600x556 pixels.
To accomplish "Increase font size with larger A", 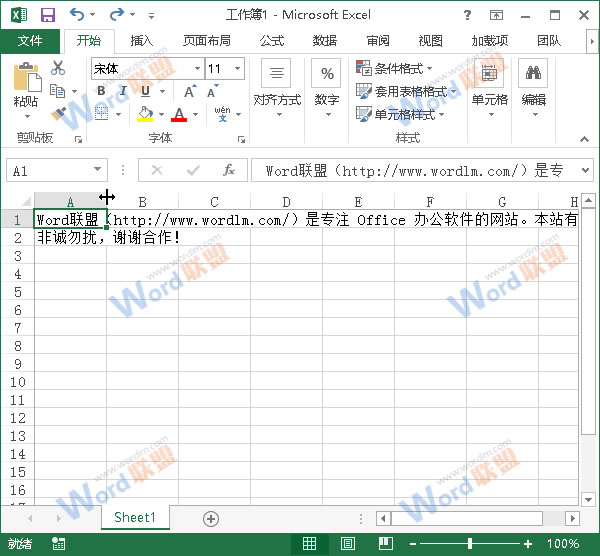I will (x=190, y=91).
